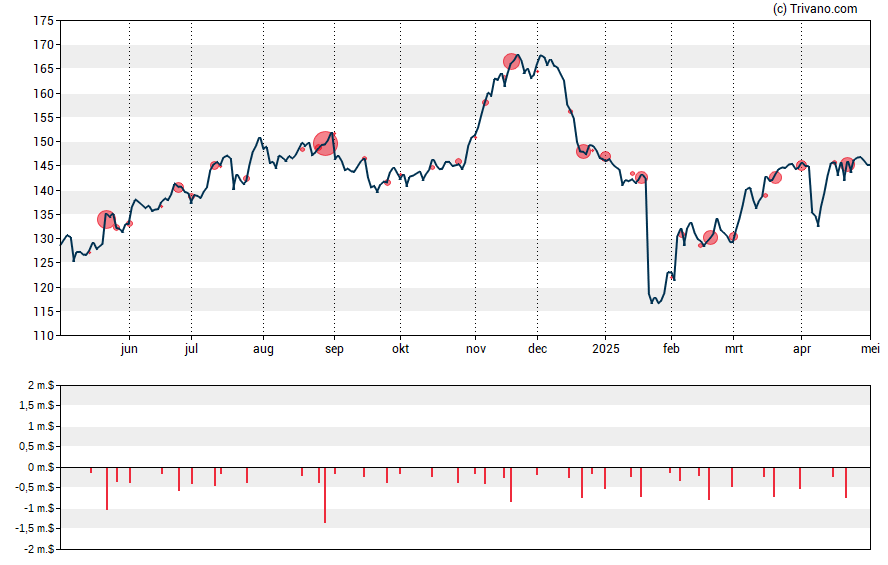Viewport: 888px width, 565px height.
Task: Click the '2025' year label
Action: (605, 349)
